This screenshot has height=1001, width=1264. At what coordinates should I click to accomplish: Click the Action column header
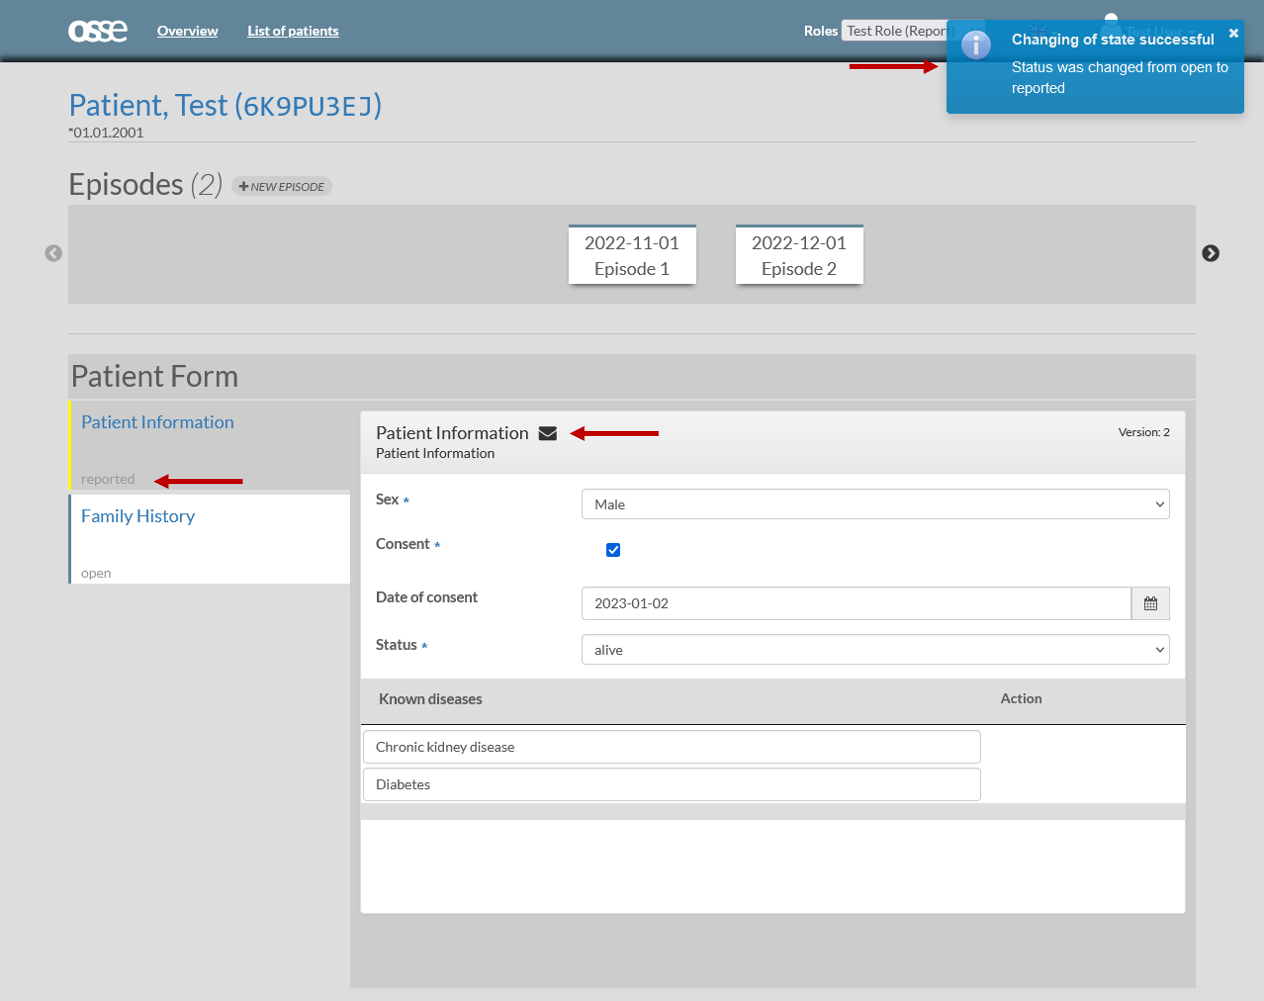point(1021,699)
